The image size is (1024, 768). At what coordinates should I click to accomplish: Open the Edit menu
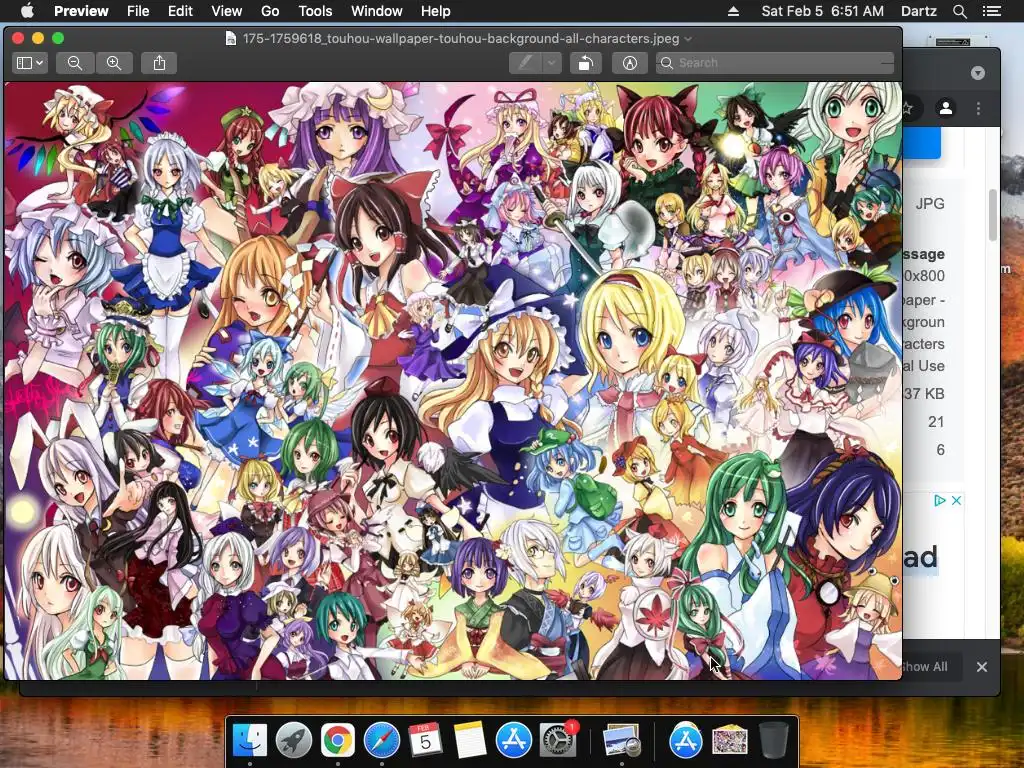(180, 11)
